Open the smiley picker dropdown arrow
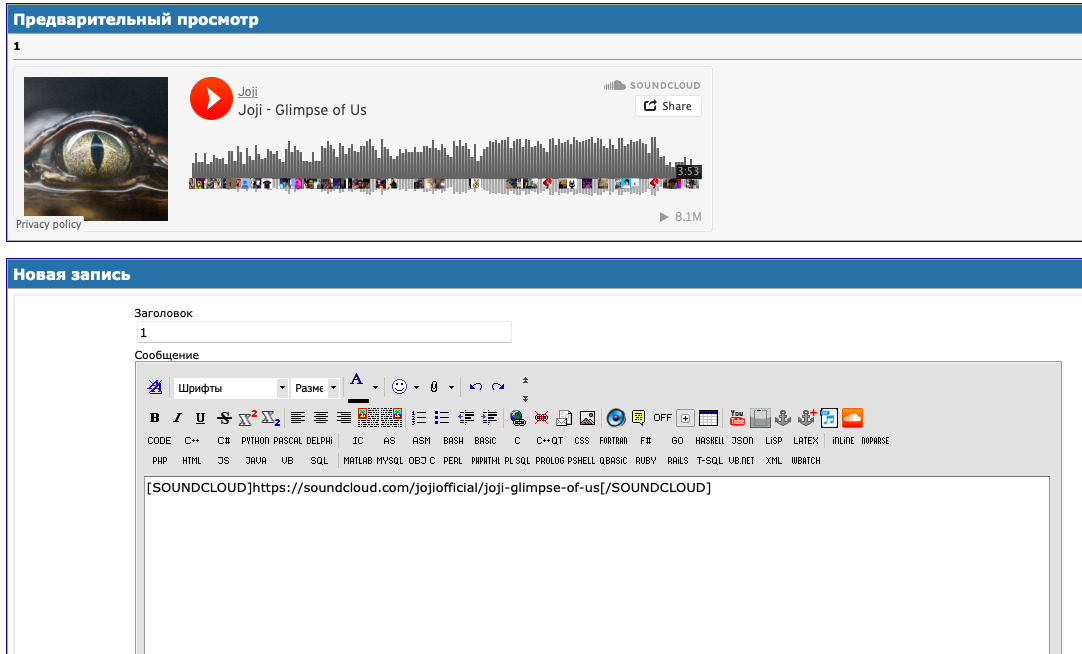 tap(416, 387)
